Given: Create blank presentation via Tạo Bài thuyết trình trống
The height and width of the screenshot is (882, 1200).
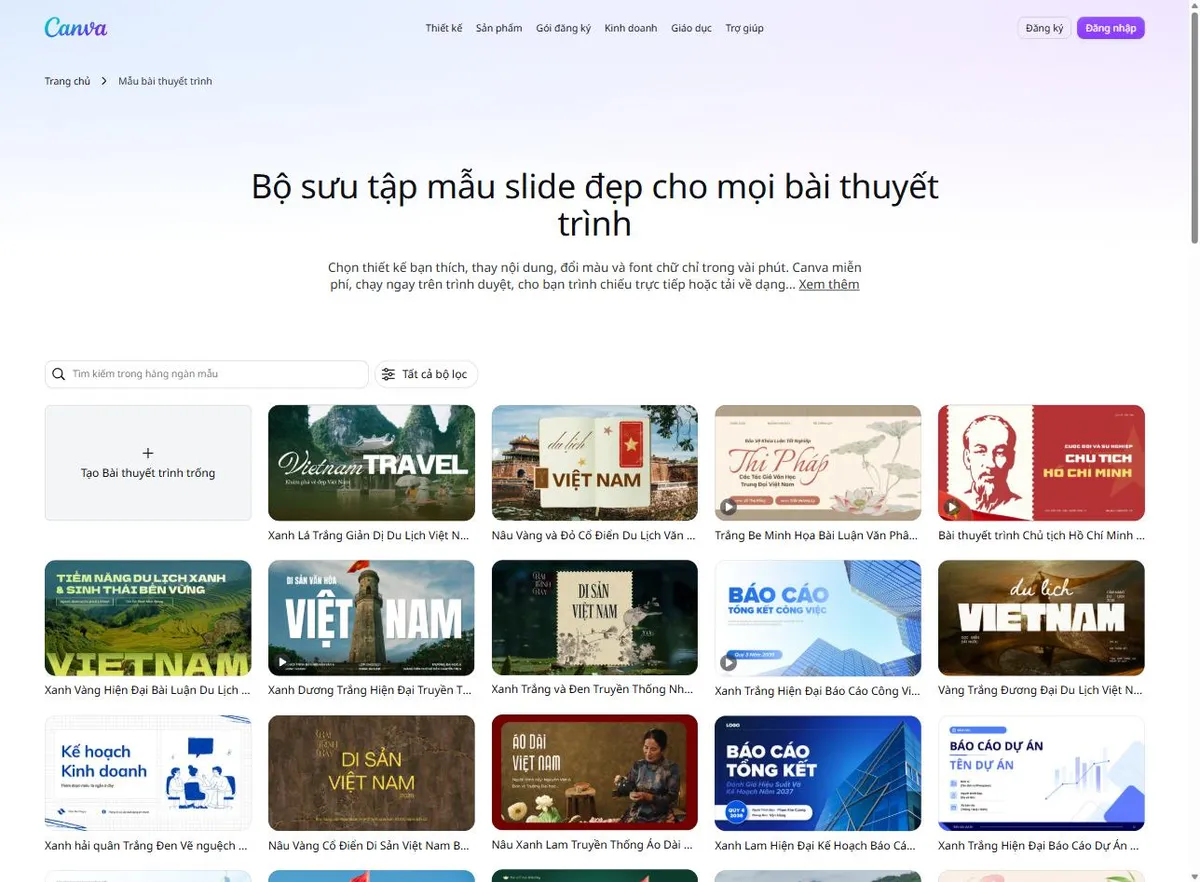Looking at the screenshot, I should [x=148, y=462].
